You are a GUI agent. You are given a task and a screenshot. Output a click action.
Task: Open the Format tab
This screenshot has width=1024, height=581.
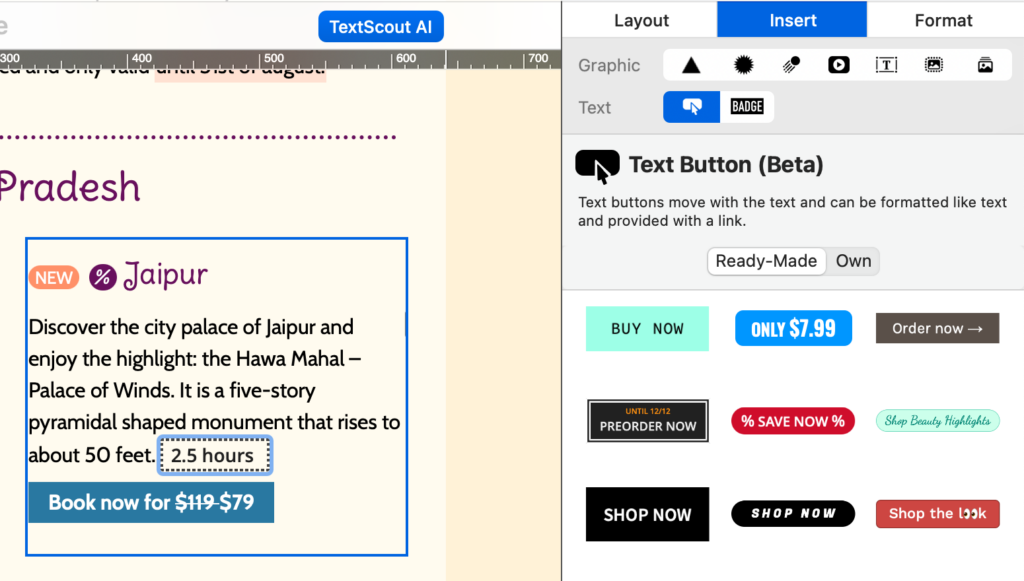click(943, 20)
